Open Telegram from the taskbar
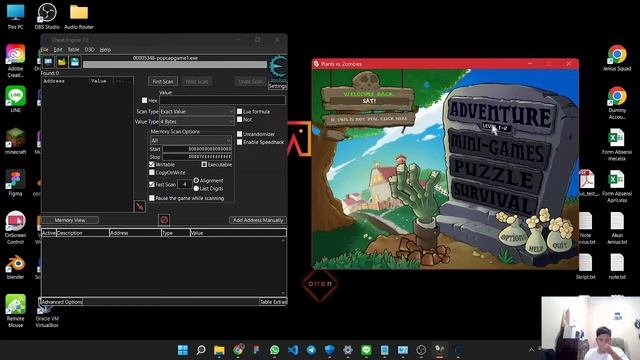The height and width of the screenshot is (360, 640). pyautogui.click(x=311, y=350)
